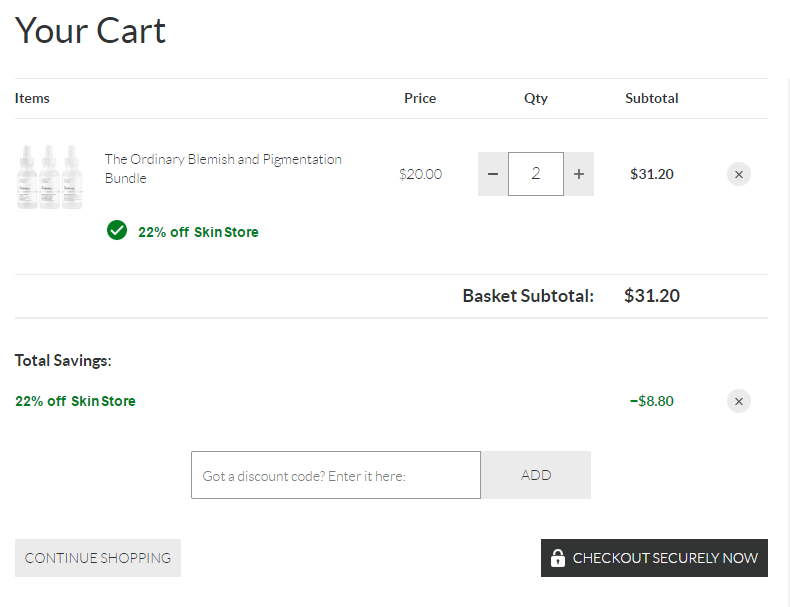790x607 pixels.
Task: Remove the 22% off discount from savings
Action: click(739, 401)
